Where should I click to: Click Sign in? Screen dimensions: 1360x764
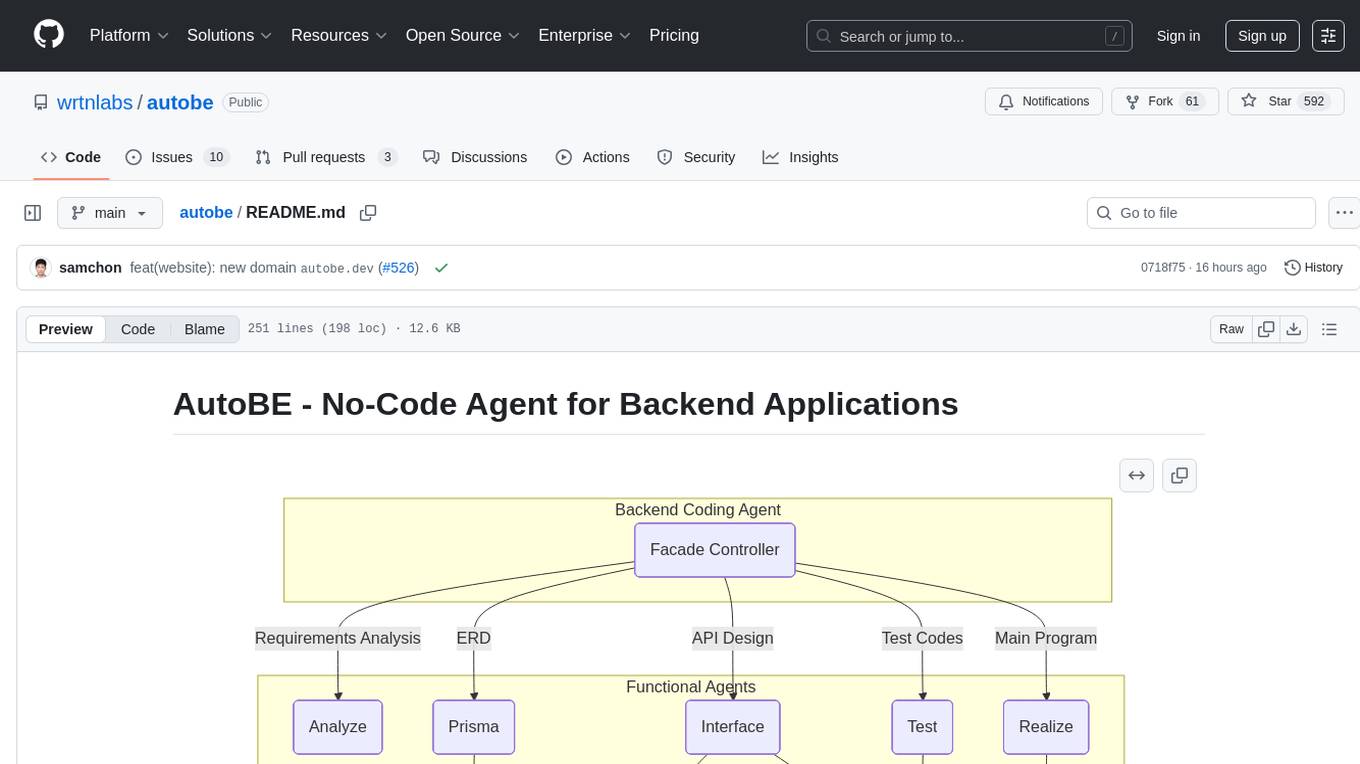tap(1178, 36)
